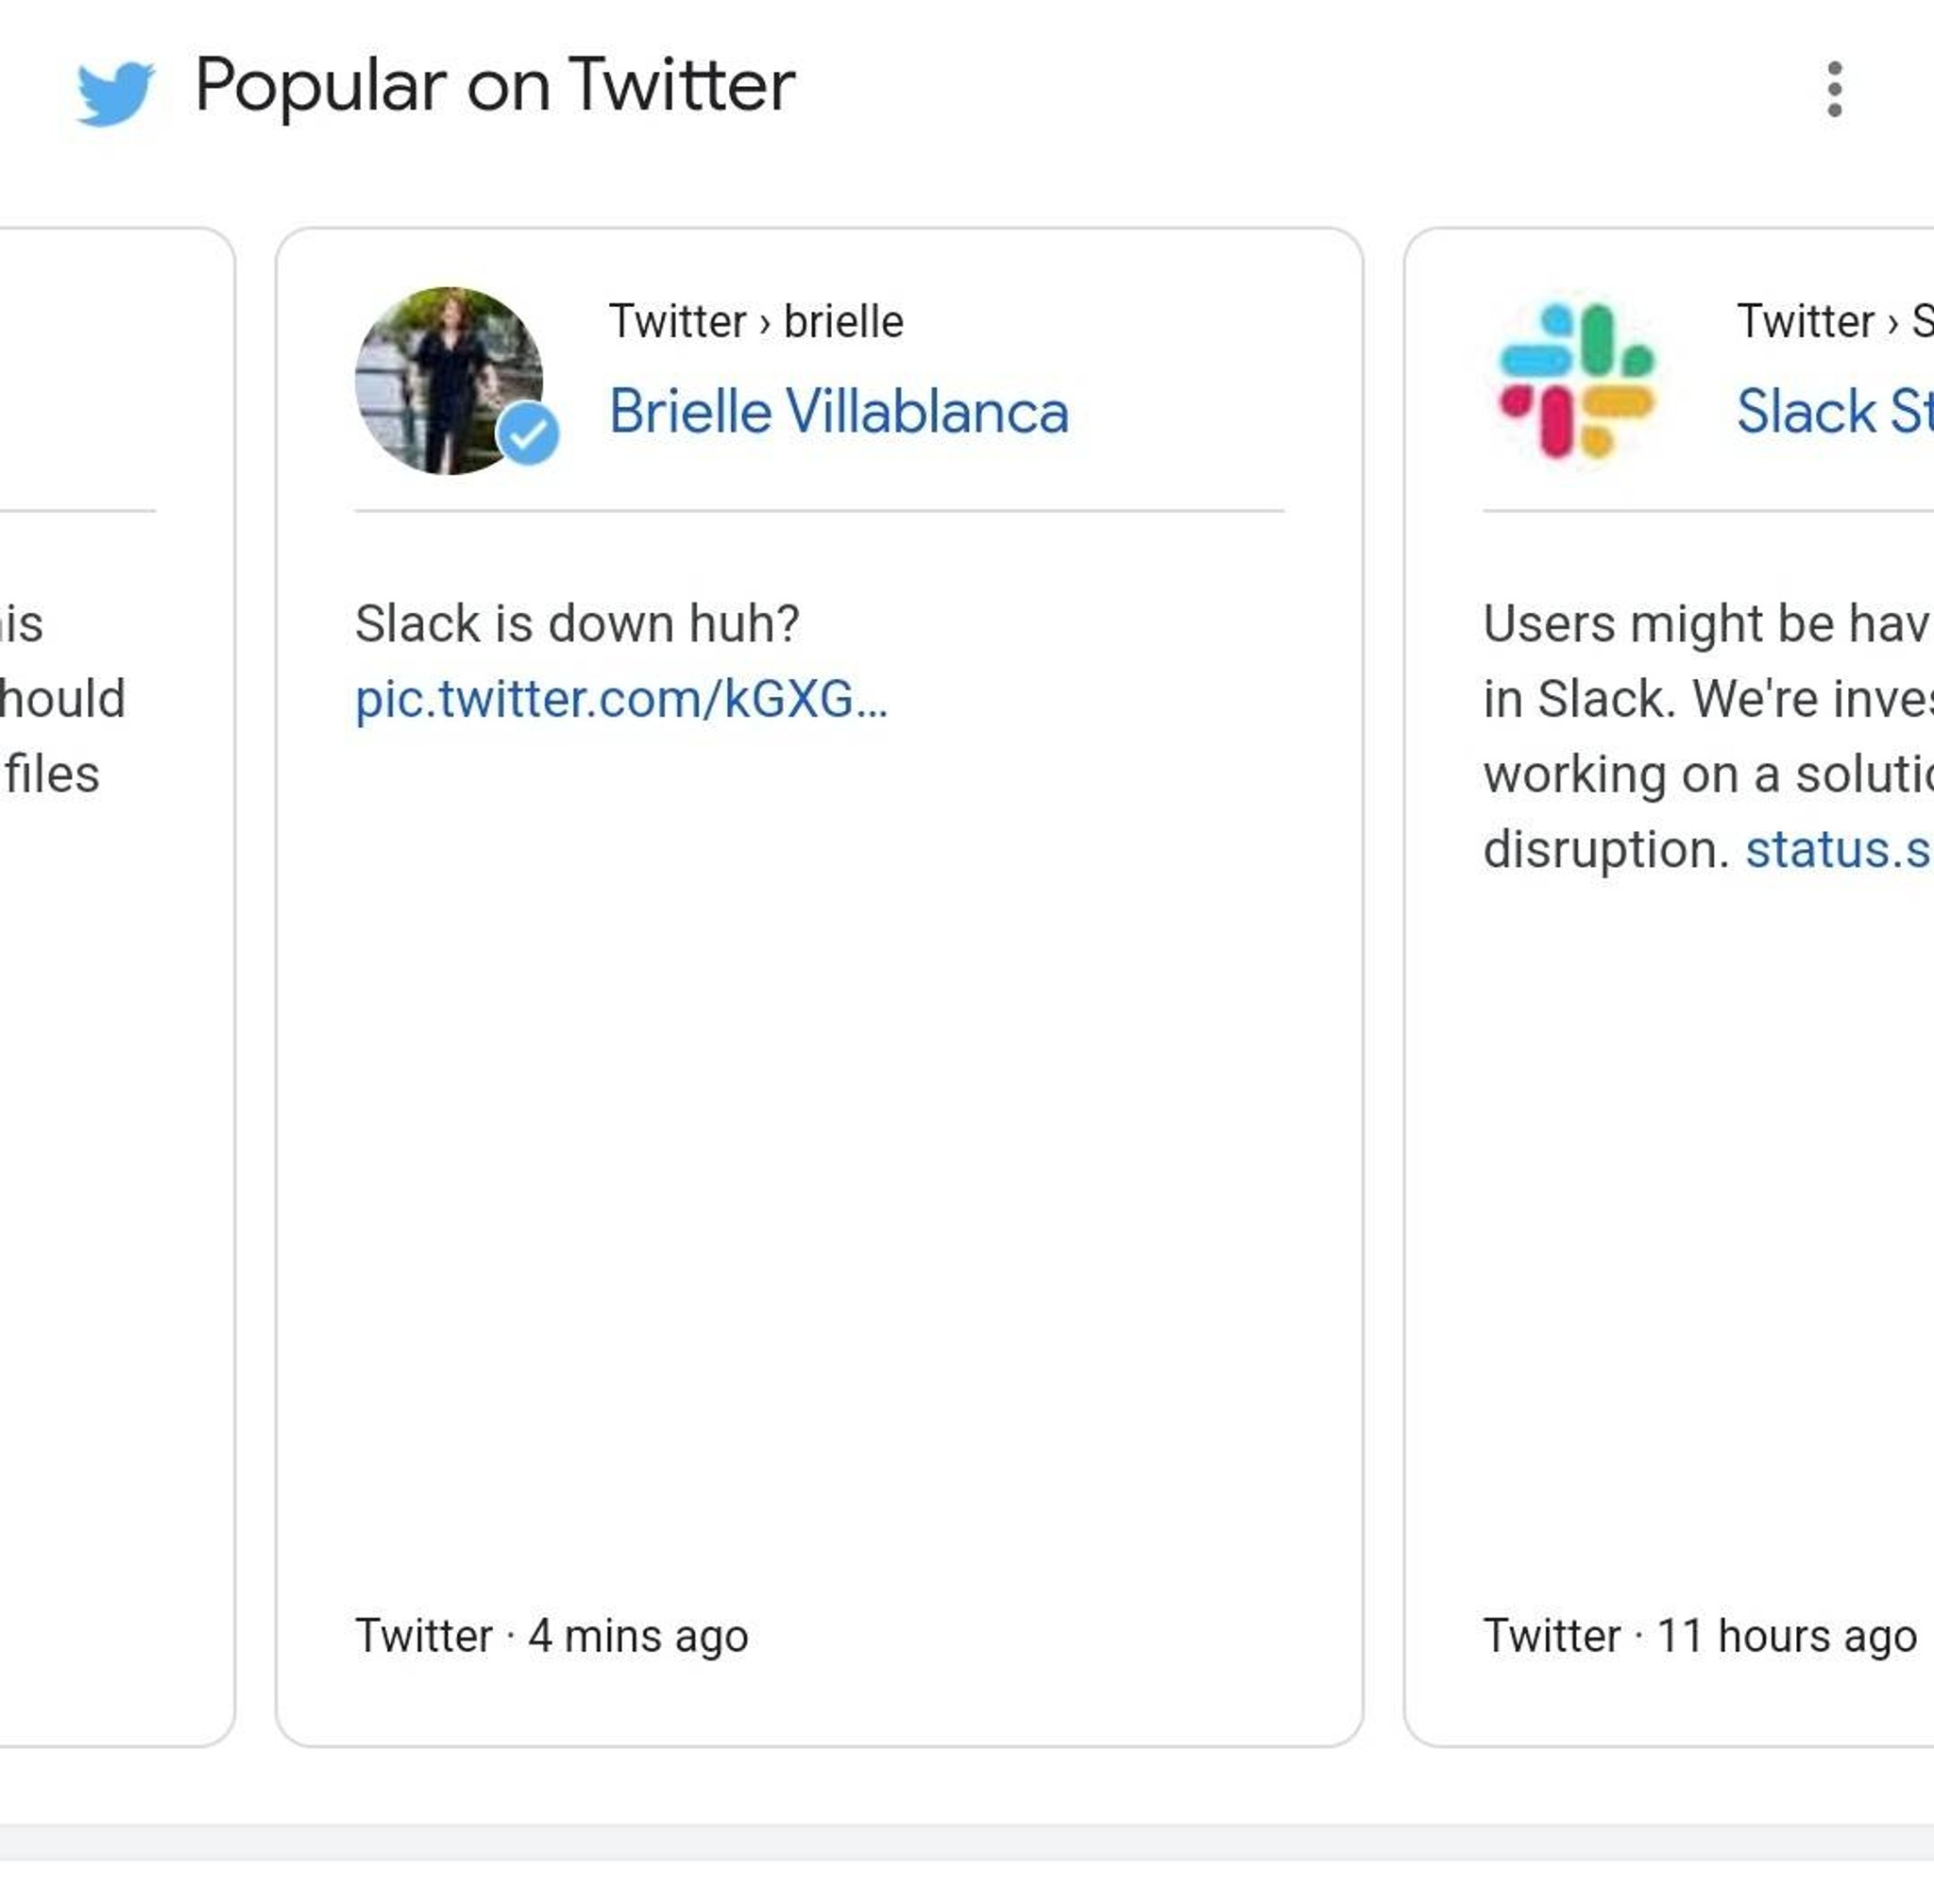Click the Slack Status account name link

[1835, 411]
